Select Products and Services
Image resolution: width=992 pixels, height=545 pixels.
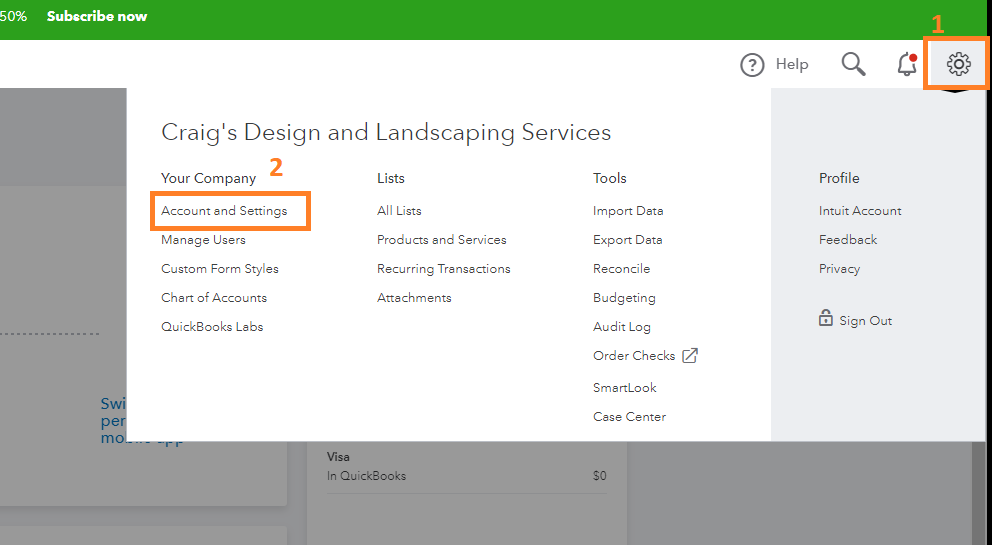point(442,240)
